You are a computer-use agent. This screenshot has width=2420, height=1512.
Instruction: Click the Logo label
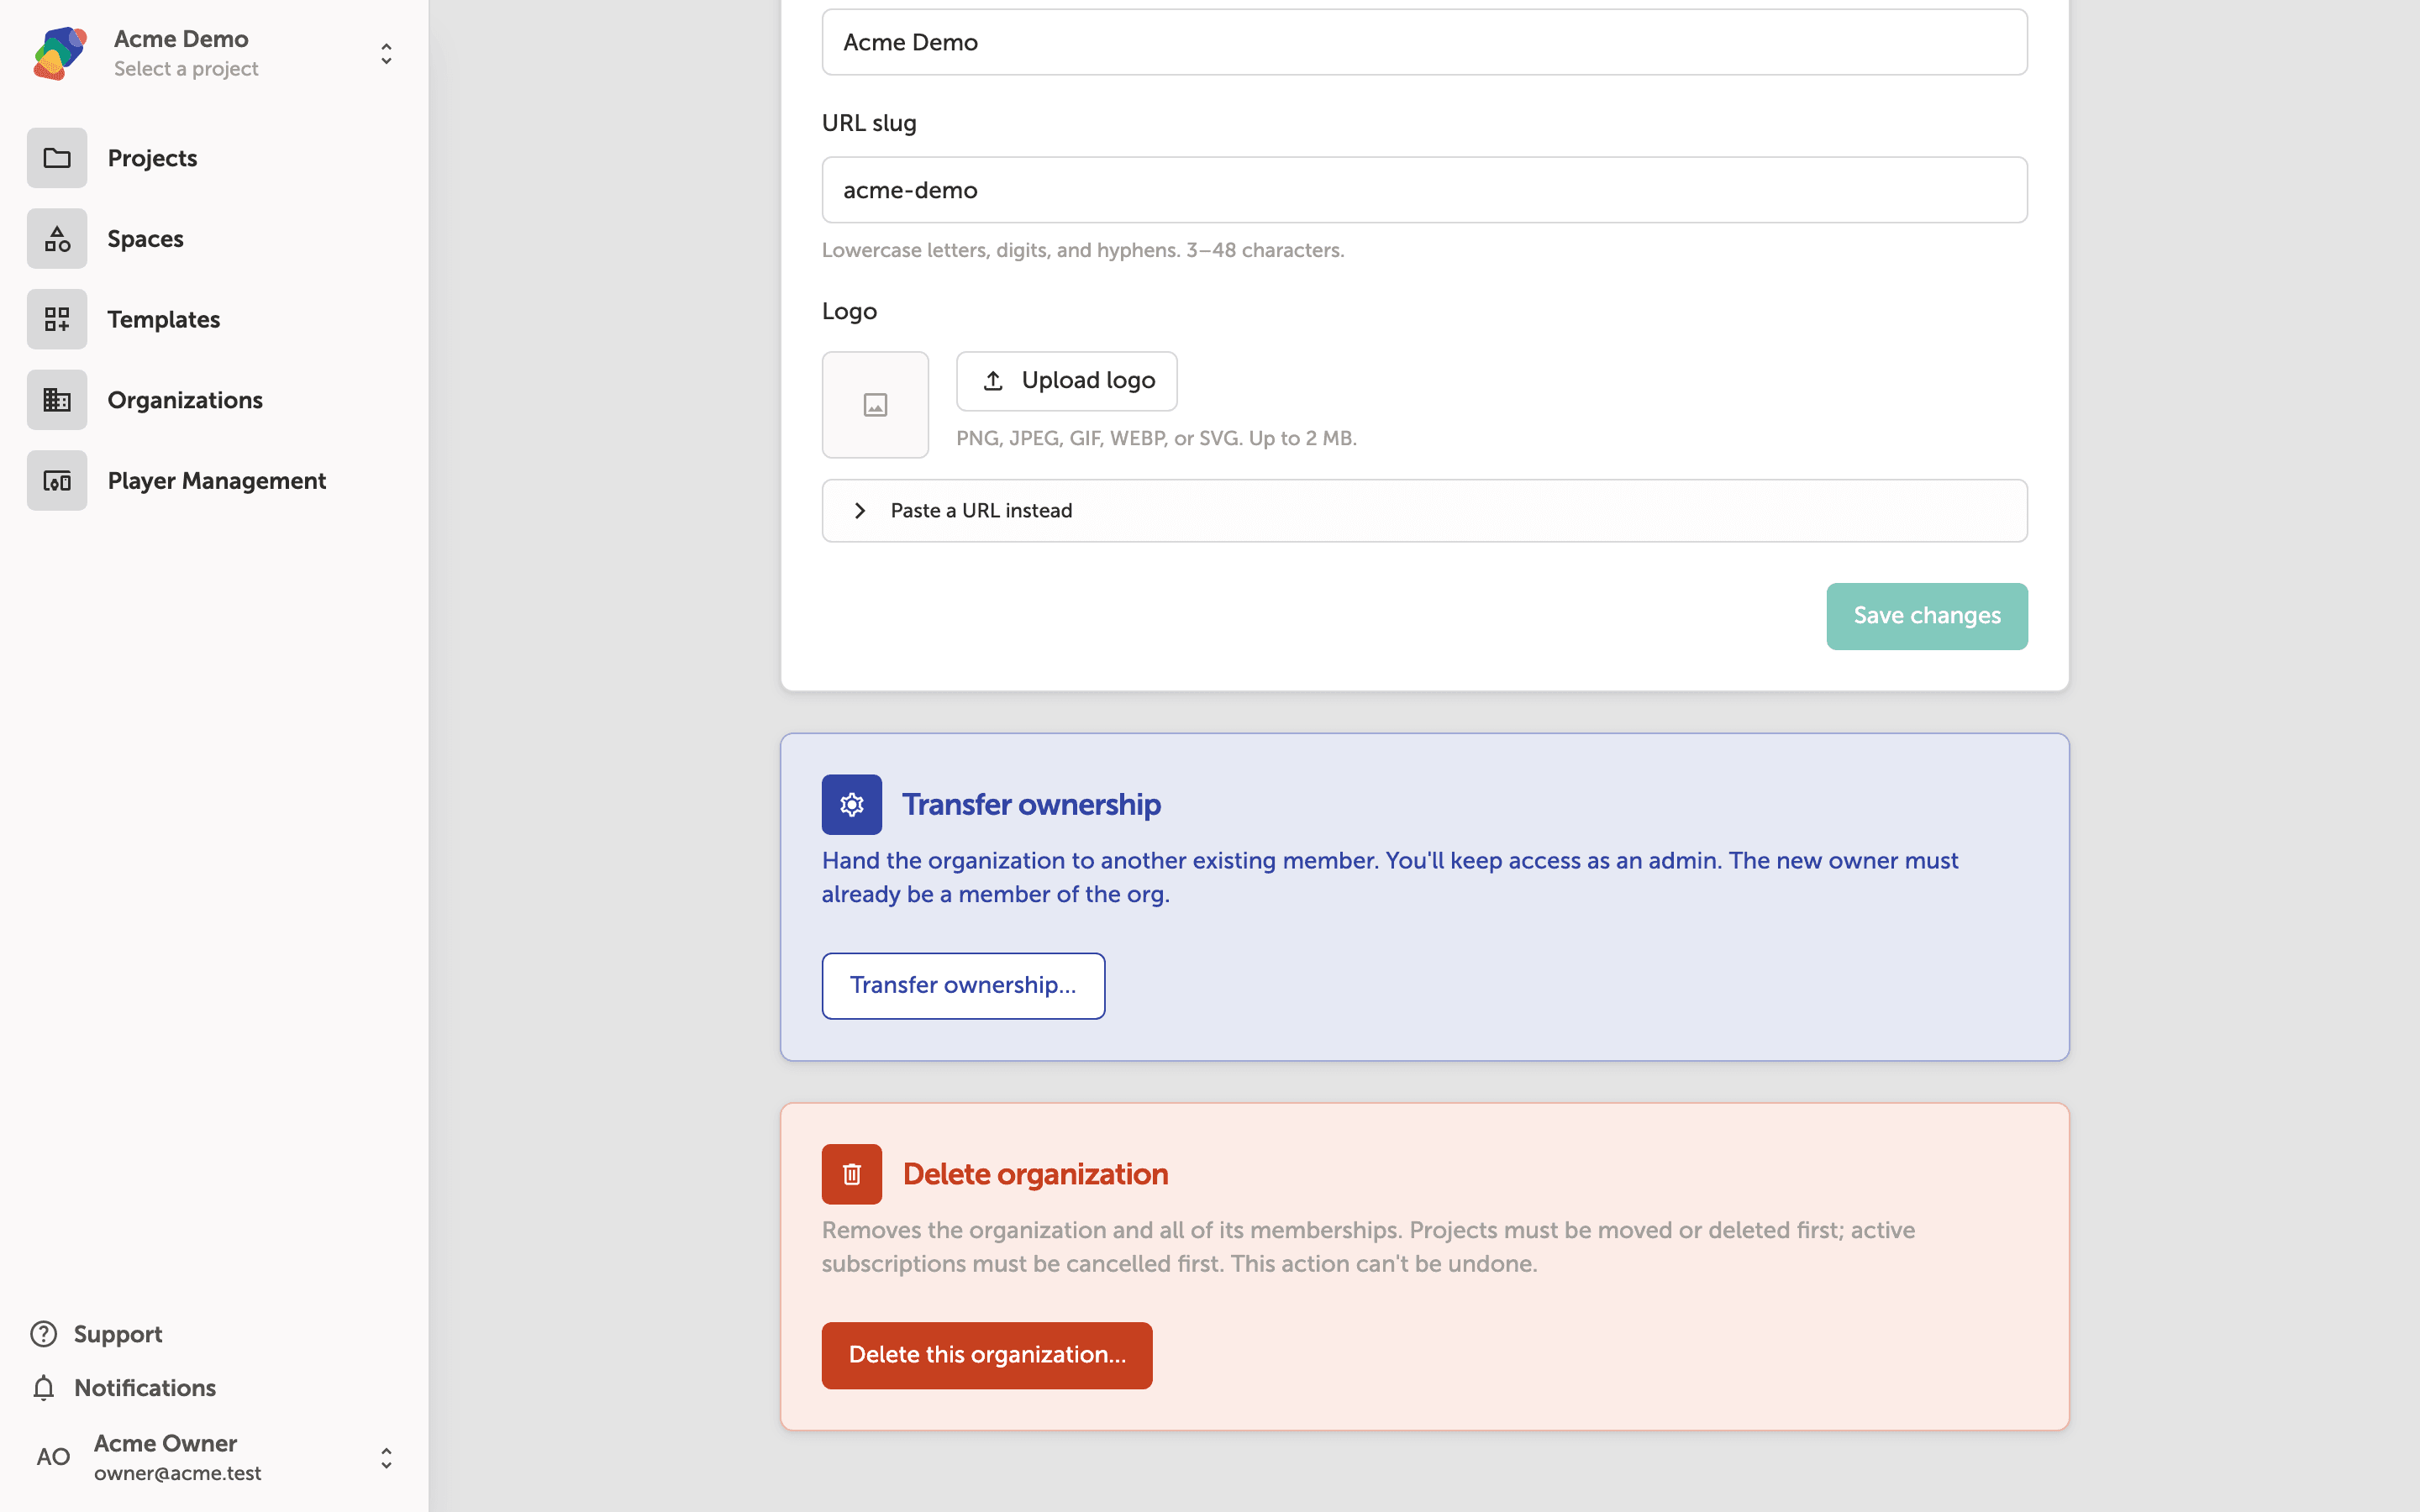click(849, 311)
